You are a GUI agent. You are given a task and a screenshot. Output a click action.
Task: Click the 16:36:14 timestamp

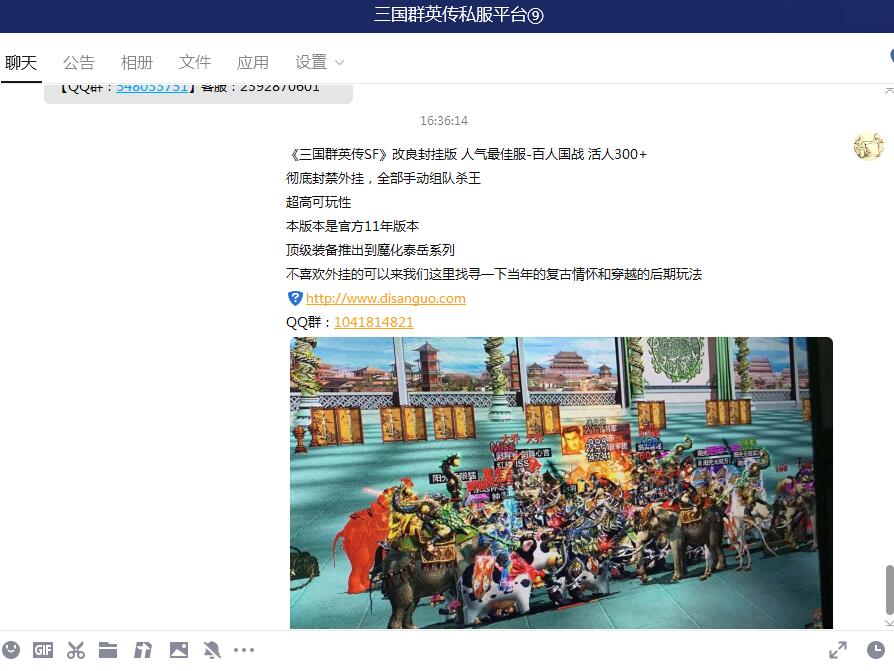(x=444, y=121)
